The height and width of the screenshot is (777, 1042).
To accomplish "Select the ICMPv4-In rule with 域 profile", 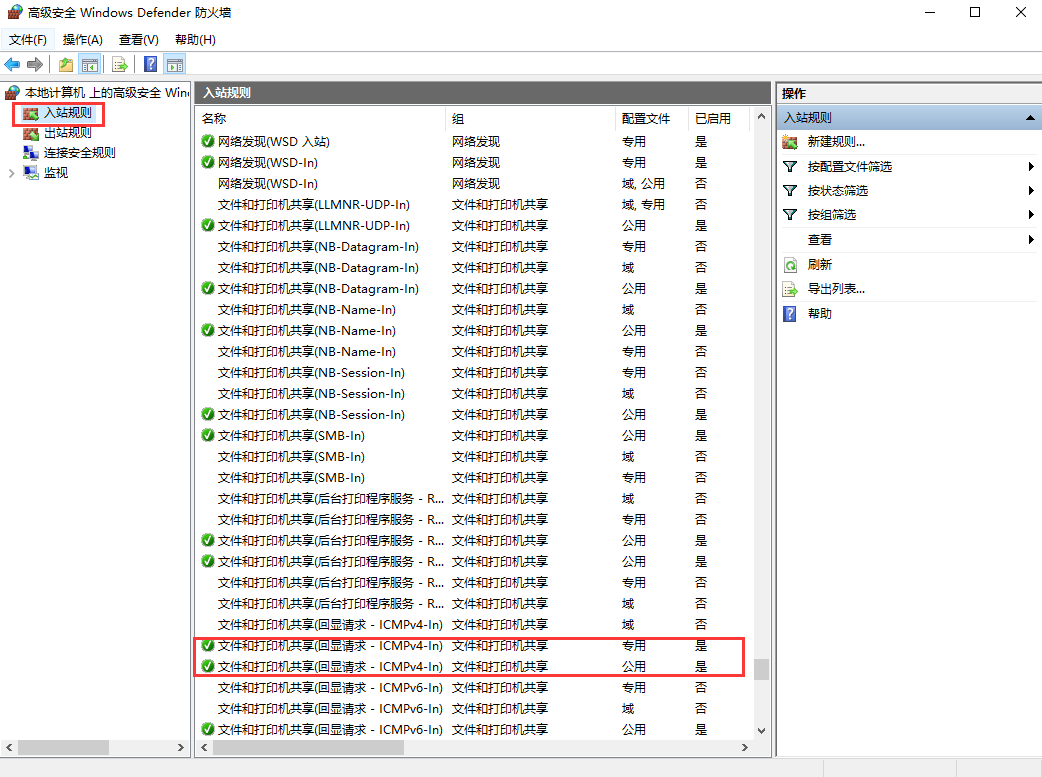I will click(474, 624).
